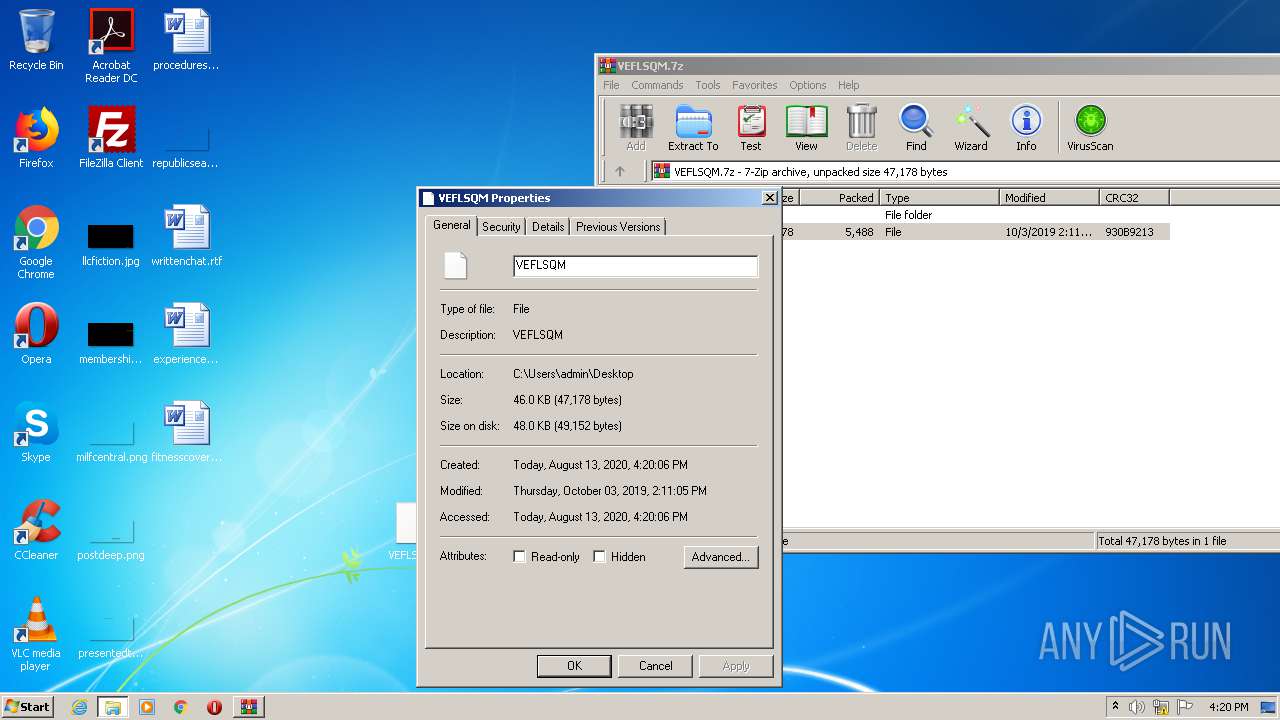Launch the Opera desktop shortcut
Screen dimensions: 1280x720
pyautogui.click(x=36, y=334)
